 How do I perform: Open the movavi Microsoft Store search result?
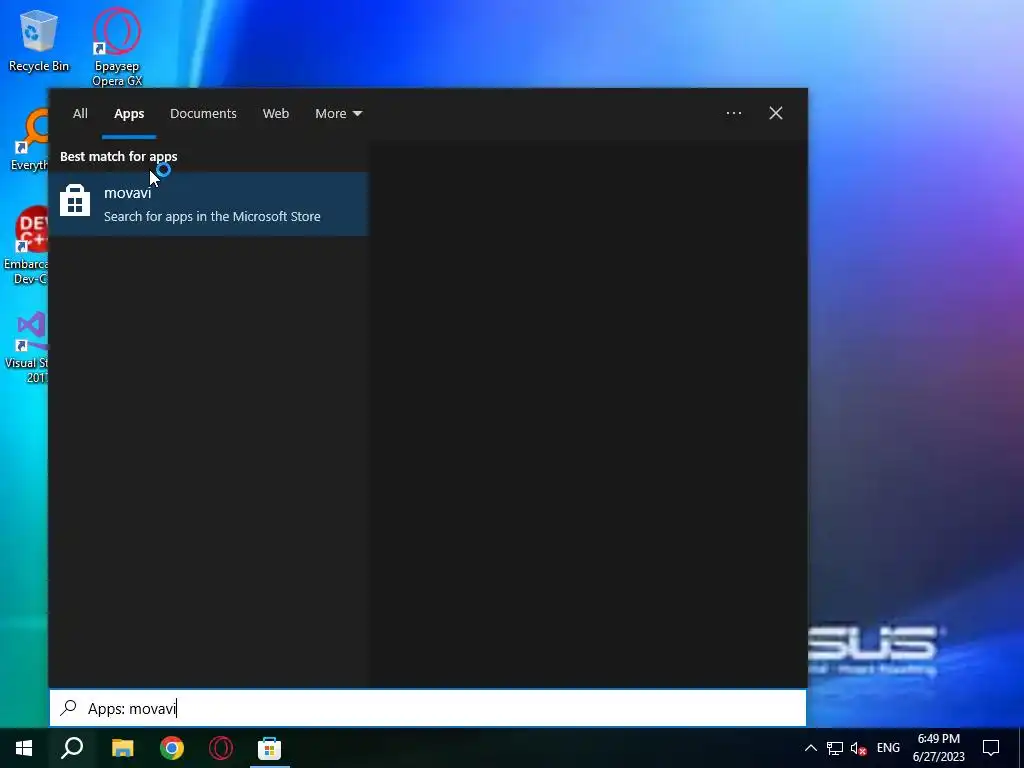coord(209,204)
